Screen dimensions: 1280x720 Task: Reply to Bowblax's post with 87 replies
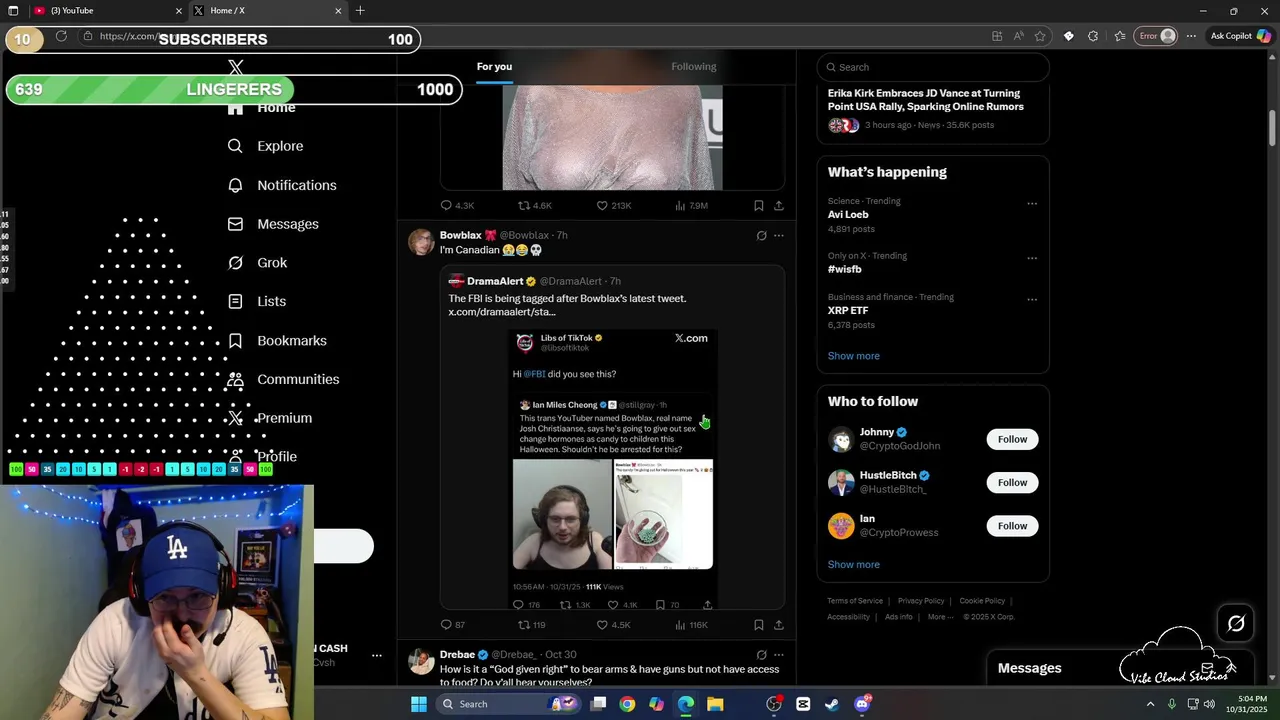tap(453, 625)
